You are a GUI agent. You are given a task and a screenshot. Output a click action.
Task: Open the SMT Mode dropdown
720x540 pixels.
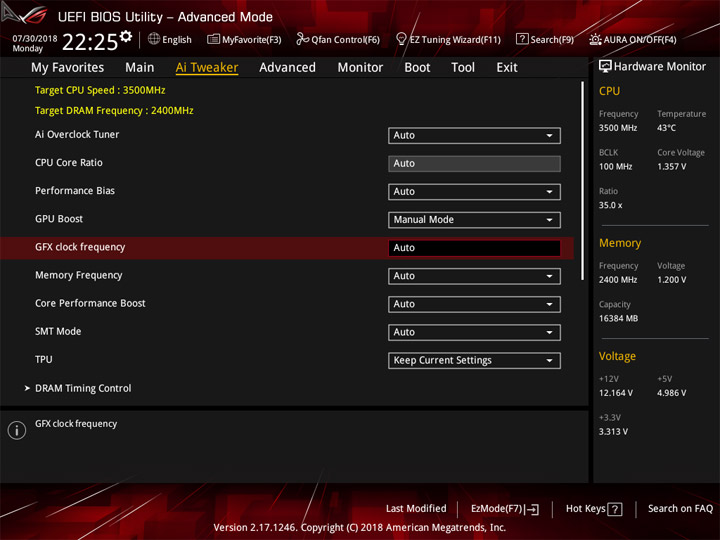(474, 332)
